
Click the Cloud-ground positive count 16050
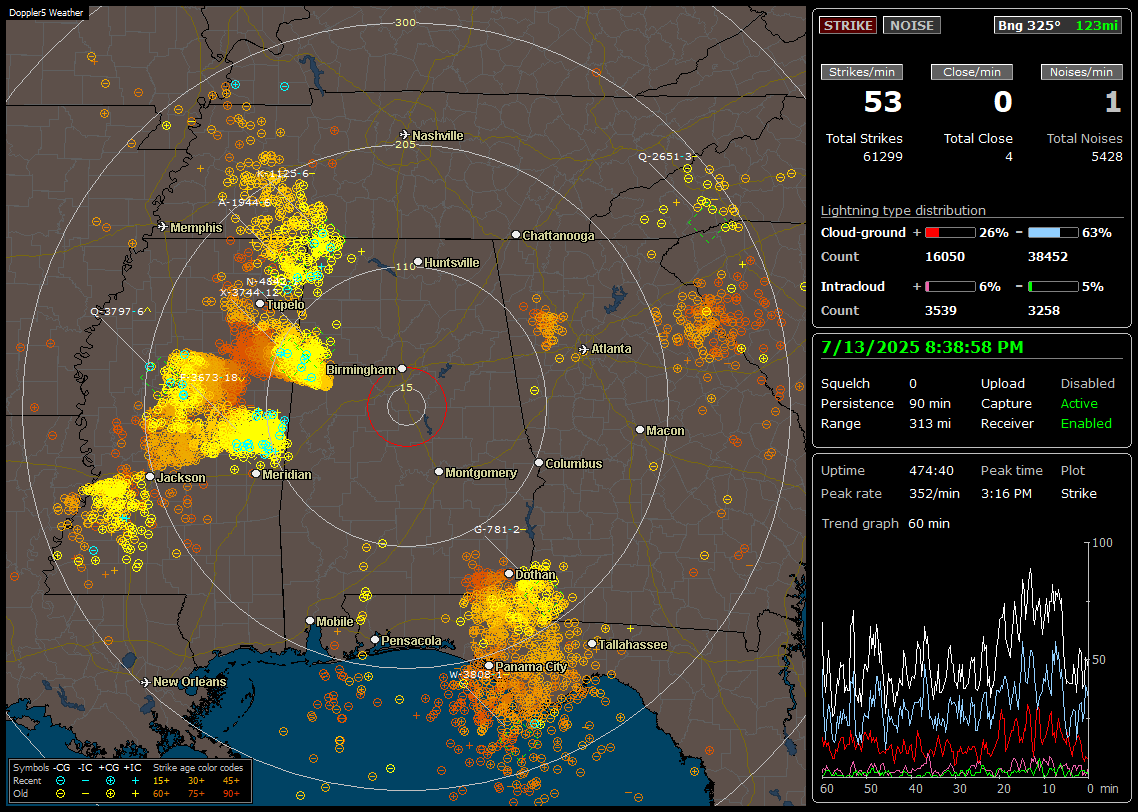click(945, 256)
